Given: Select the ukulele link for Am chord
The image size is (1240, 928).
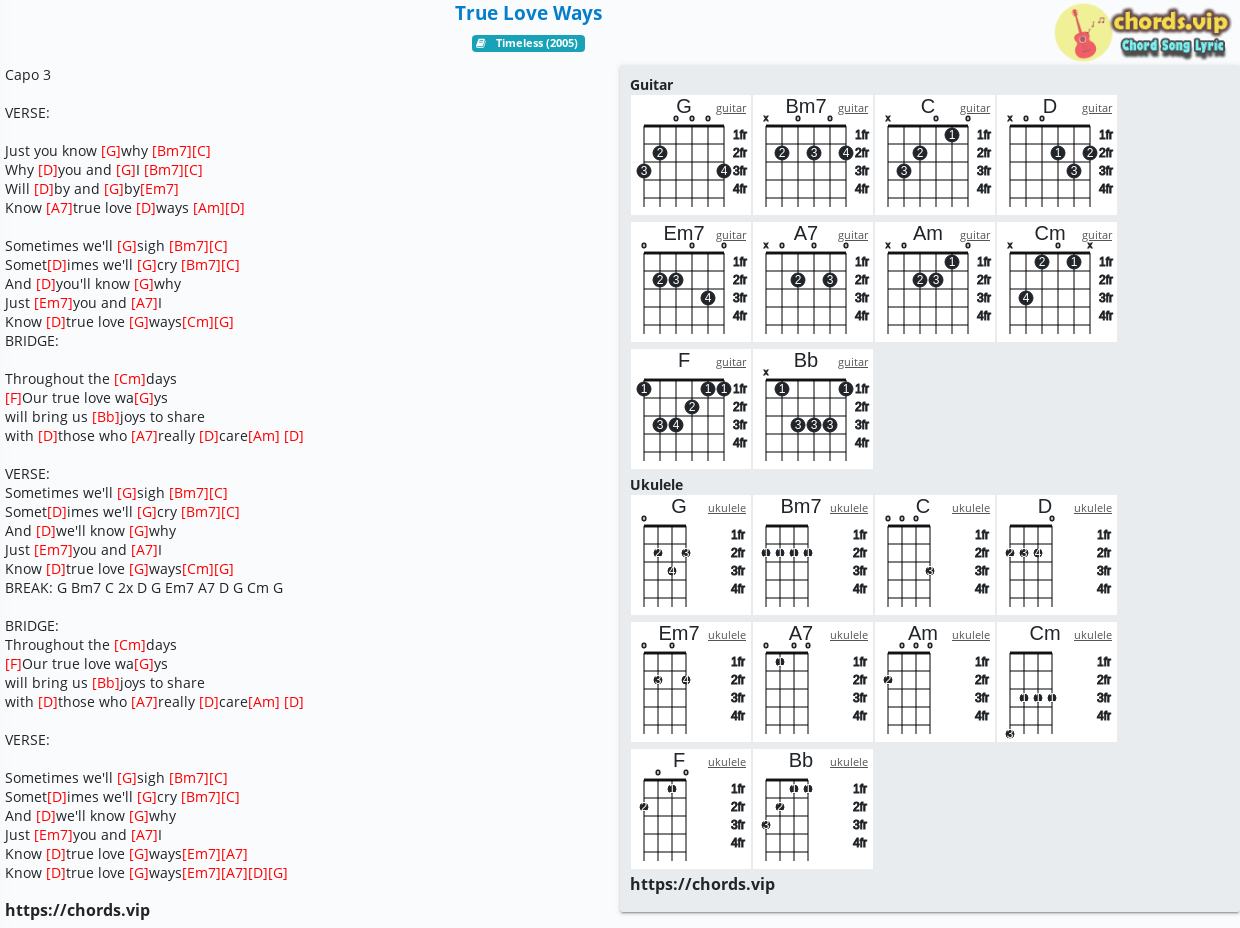Looking at the screenshot, I should coord(971,635).
